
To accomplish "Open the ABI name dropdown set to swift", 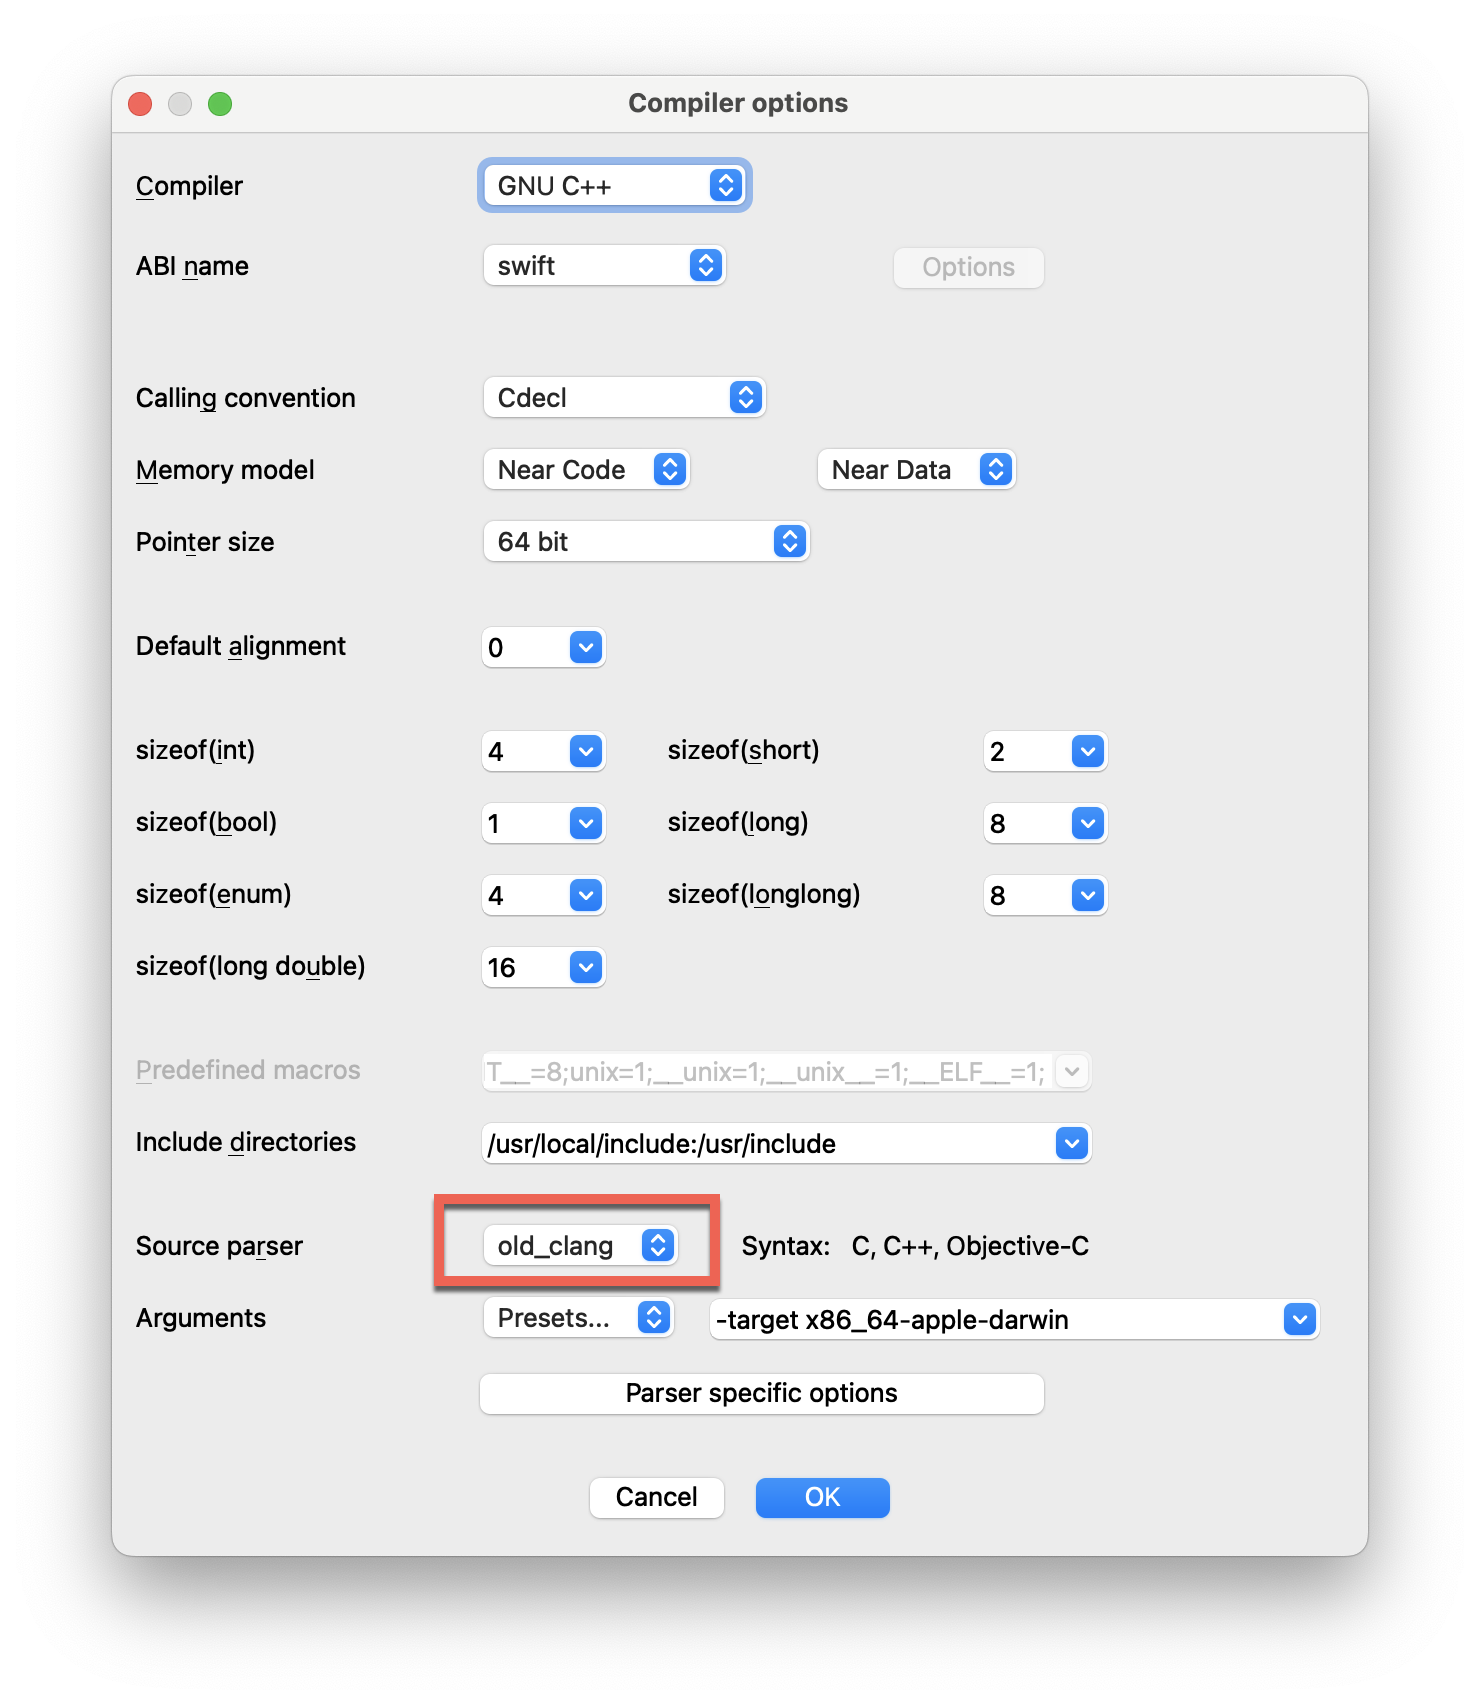I will click(604, 266).
